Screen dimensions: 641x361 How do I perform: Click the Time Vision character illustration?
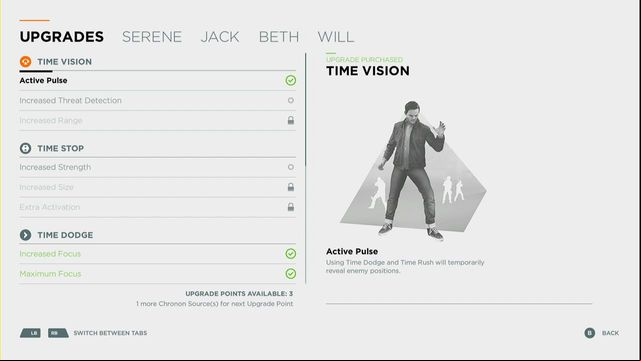(x=413, y=171)
